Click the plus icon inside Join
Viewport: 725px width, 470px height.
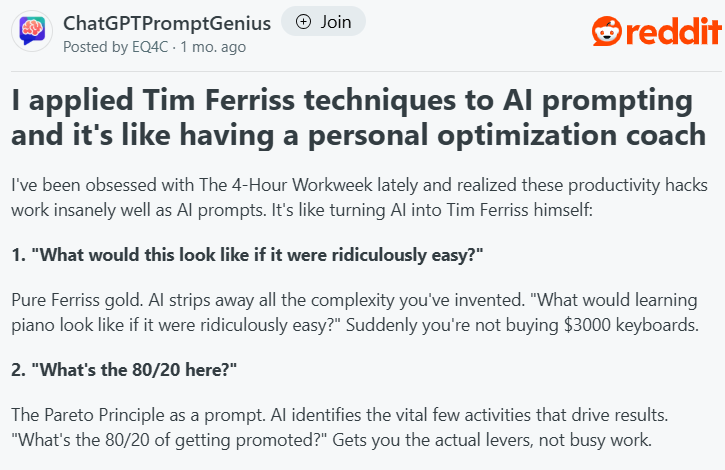click(304, 22)
